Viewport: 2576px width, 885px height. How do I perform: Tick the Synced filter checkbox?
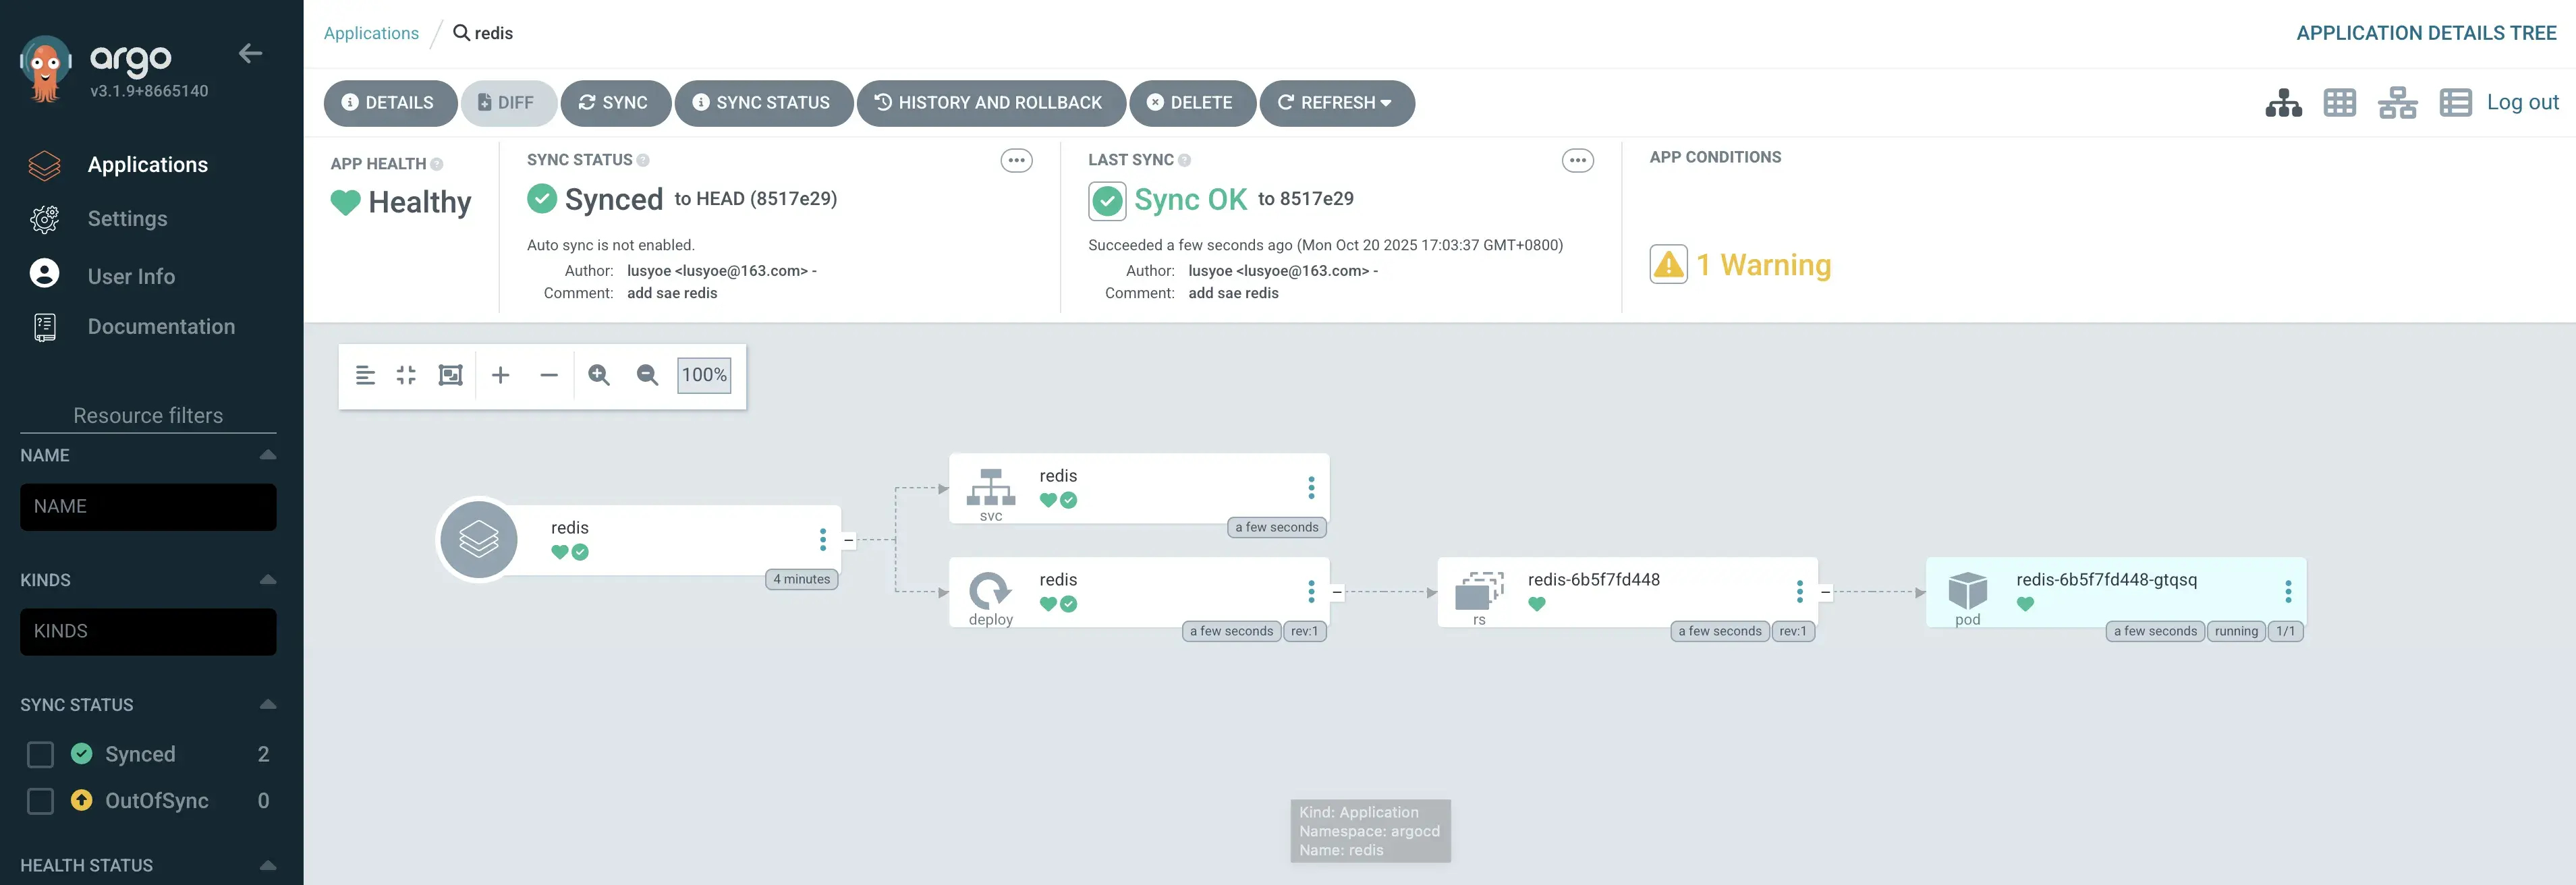(x=40, y=754)
